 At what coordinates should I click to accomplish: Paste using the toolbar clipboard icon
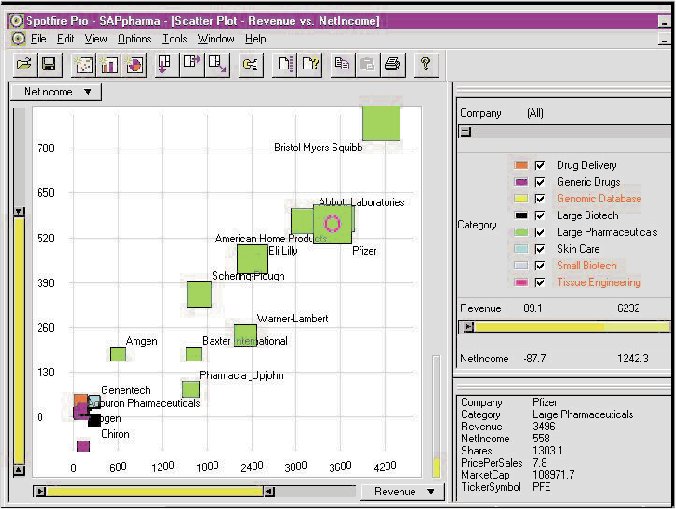[368, 65]
